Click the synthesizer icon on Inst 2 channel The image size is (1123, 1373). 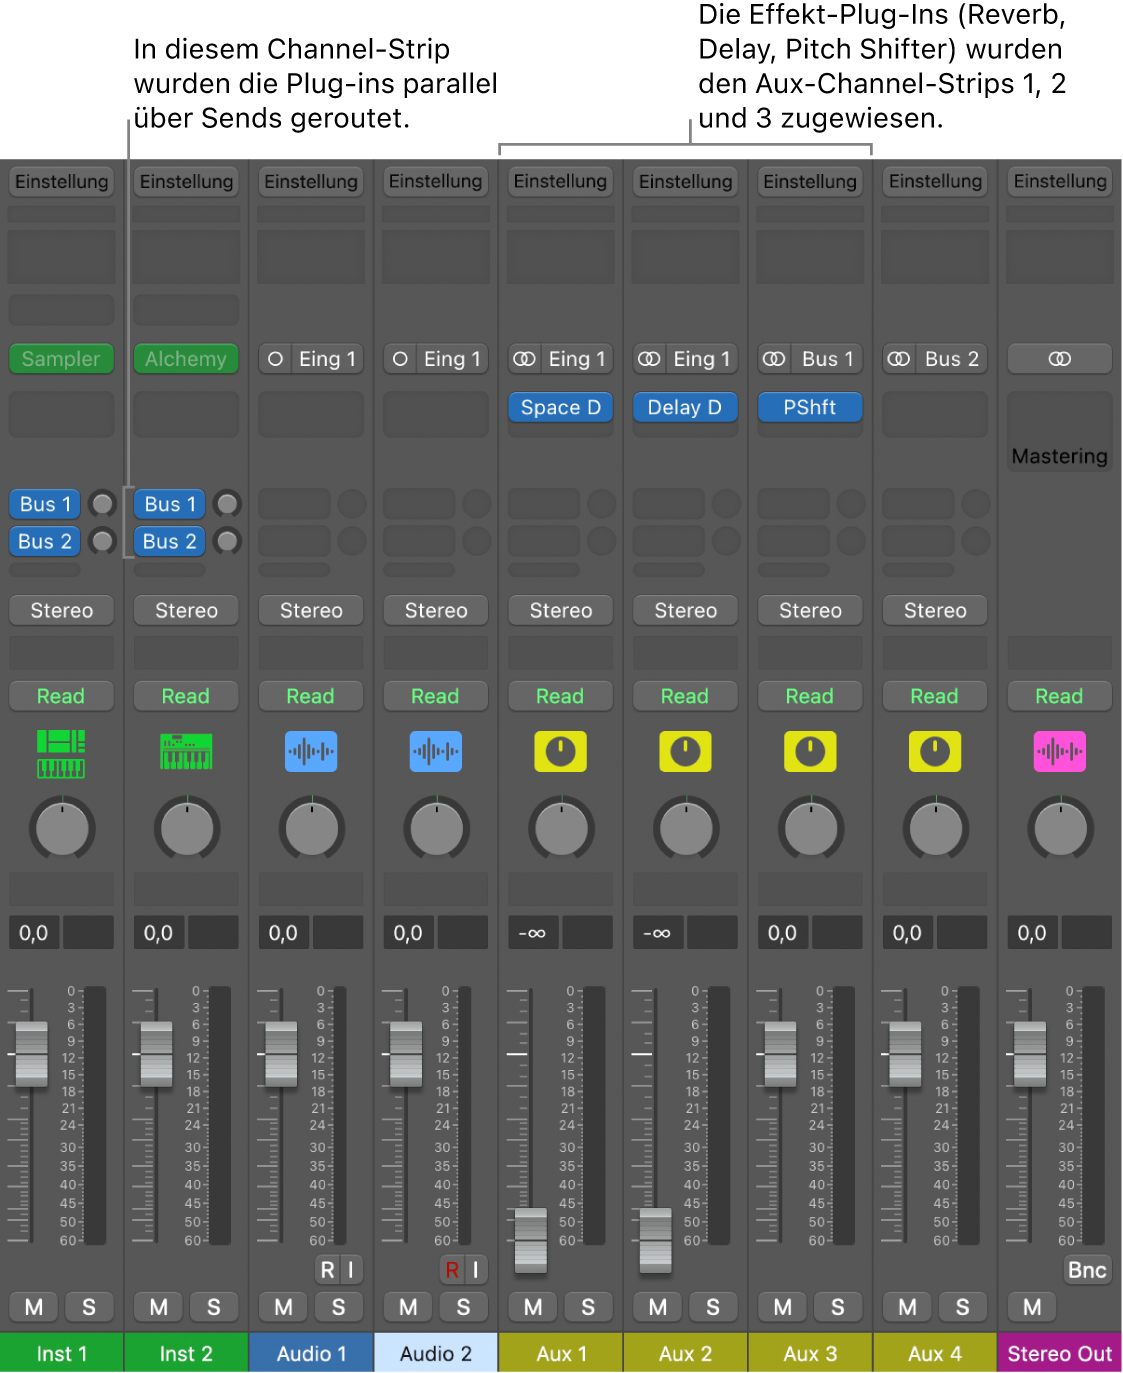click(185, 751)
